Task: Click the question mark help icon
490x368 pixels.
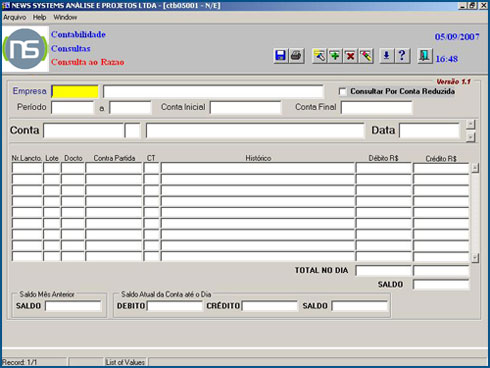Action: [402, 56]
